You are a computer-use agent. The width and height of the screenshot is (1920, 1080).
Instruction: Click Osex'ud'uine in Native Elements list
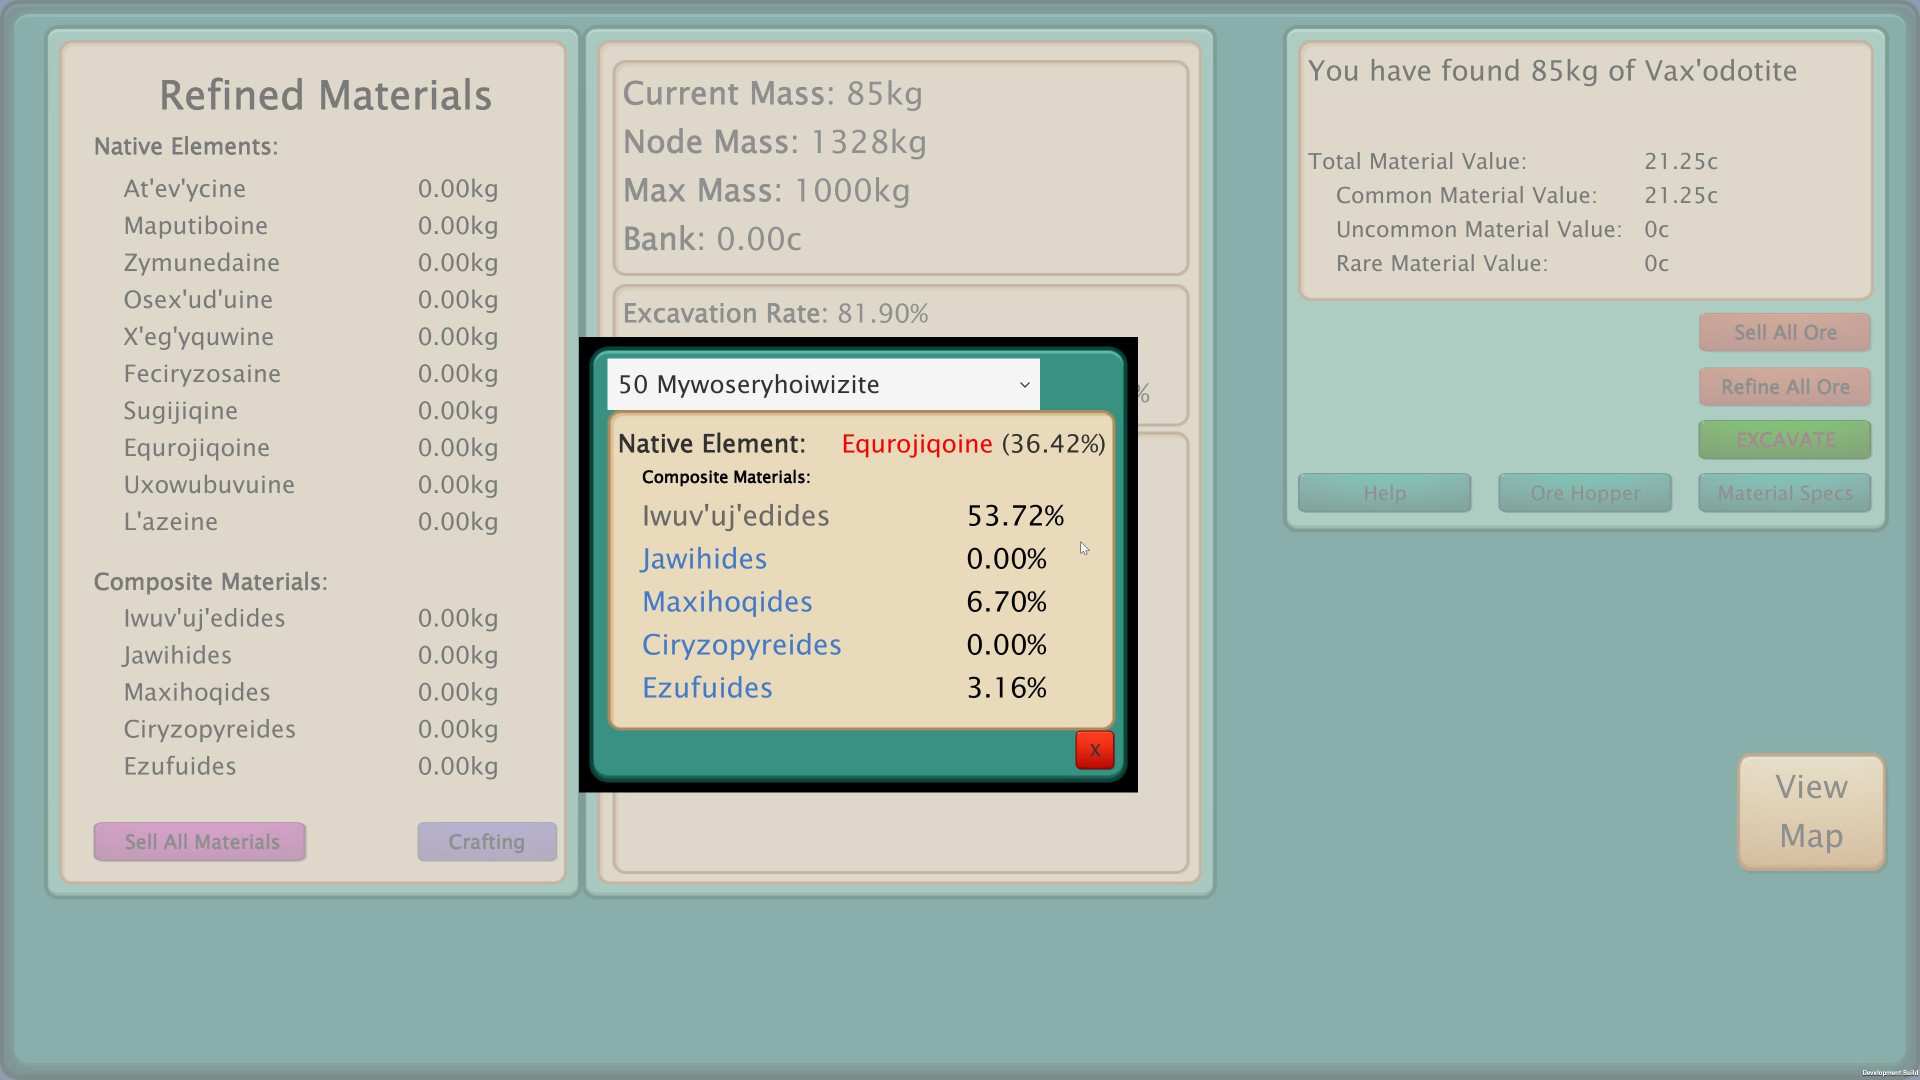197,300
